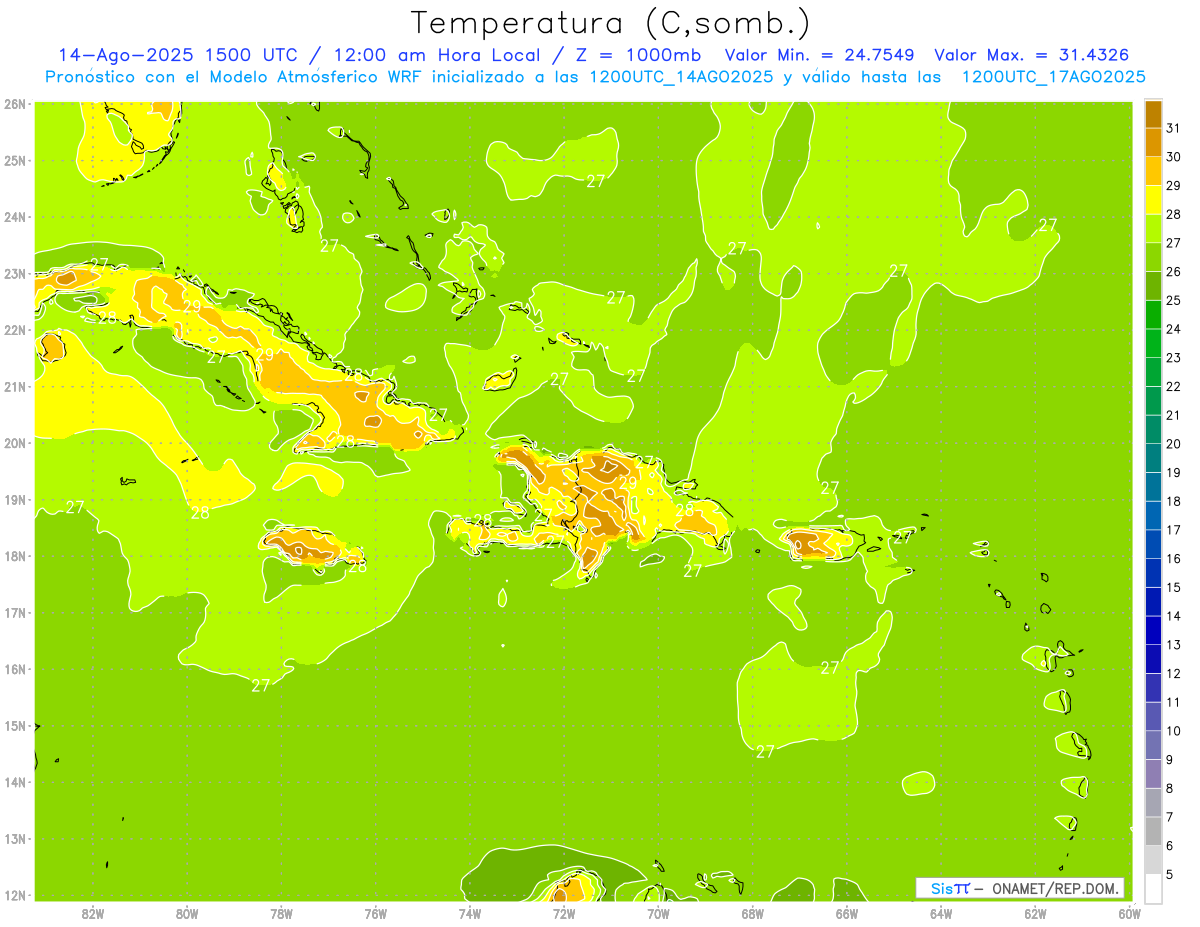Click longitude axis label 80W
This screenshot has height=927, width=1200.
coord(186,913)
